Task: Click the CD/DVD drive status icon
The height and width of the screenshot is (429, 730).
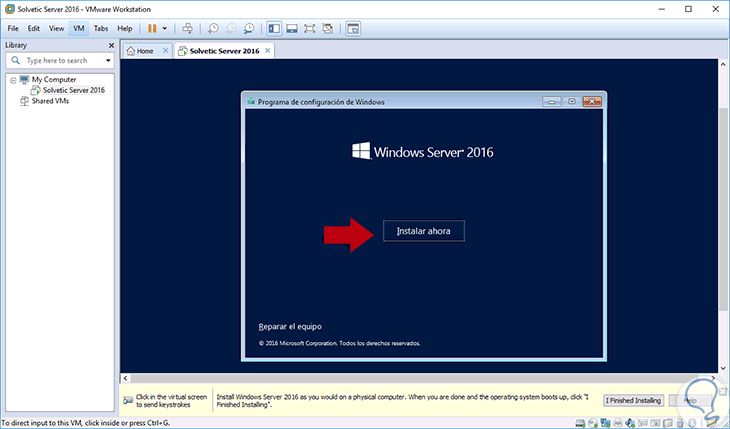Action: pyautogui.click(x=593, y=423)
